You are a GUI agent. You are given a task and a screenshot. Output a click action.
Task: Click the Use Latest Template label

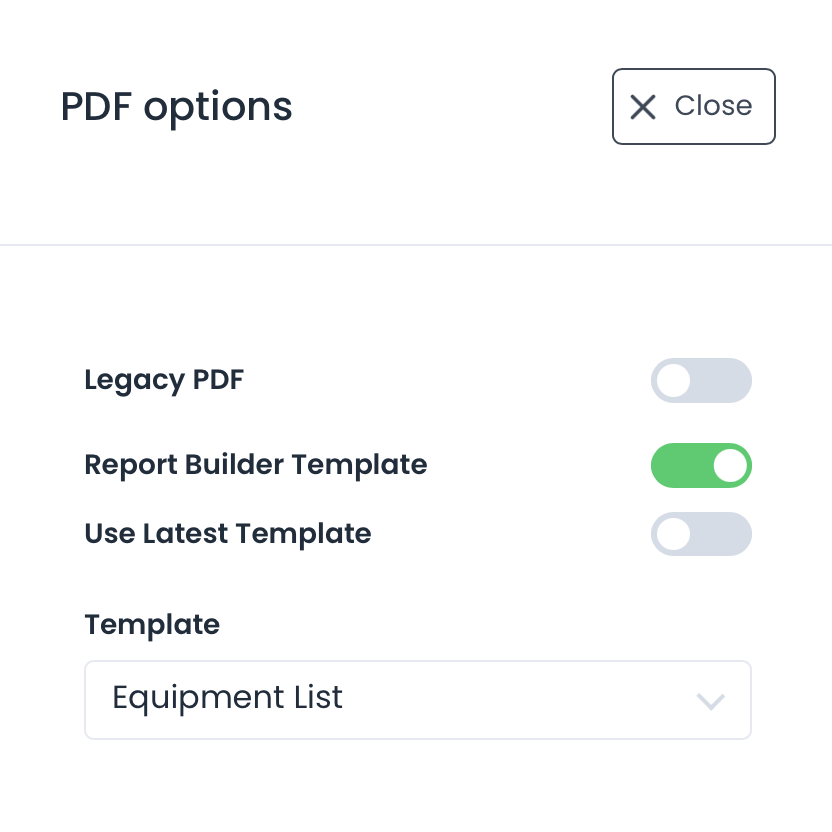tap(227, 534)
